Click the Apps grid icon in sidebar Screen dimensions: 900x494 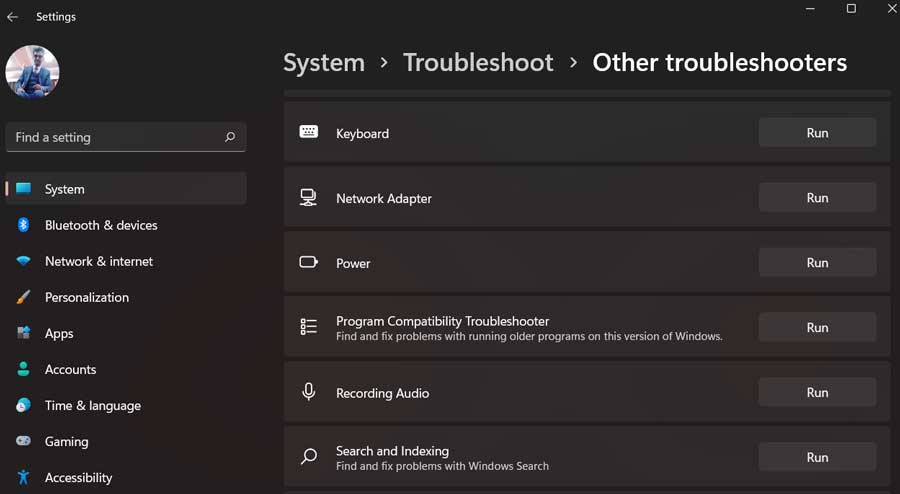(24, 333)
